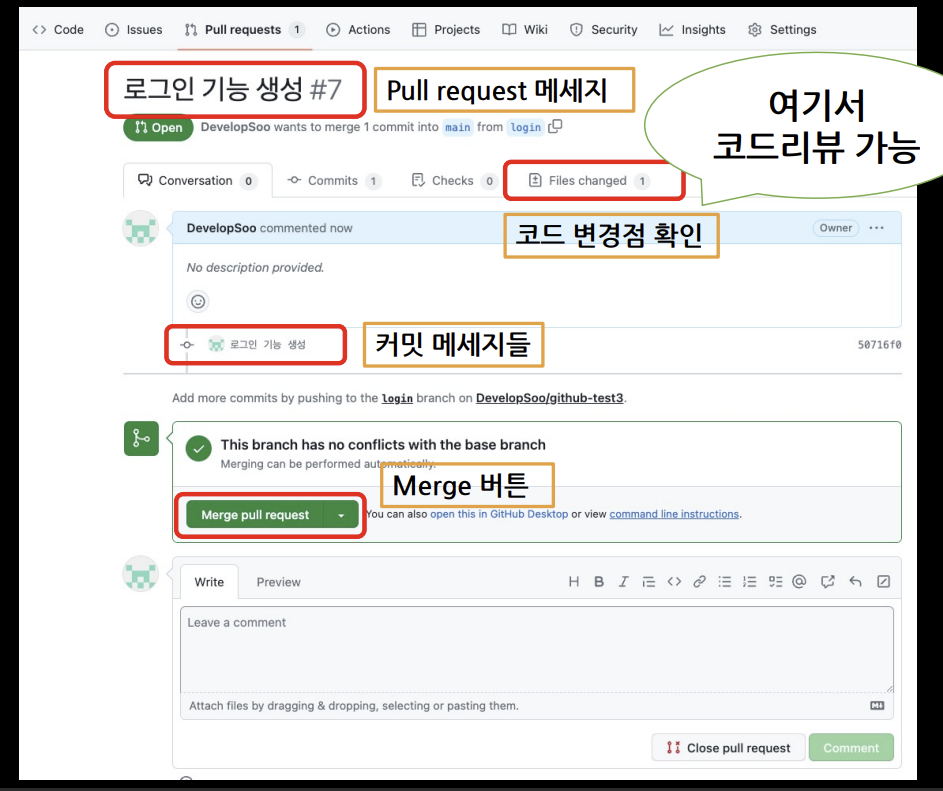The height and width of the screenshot is (791, 943).
Task: Add an emoji reaction with smiley icon
Action: click(x=198, y=301)
